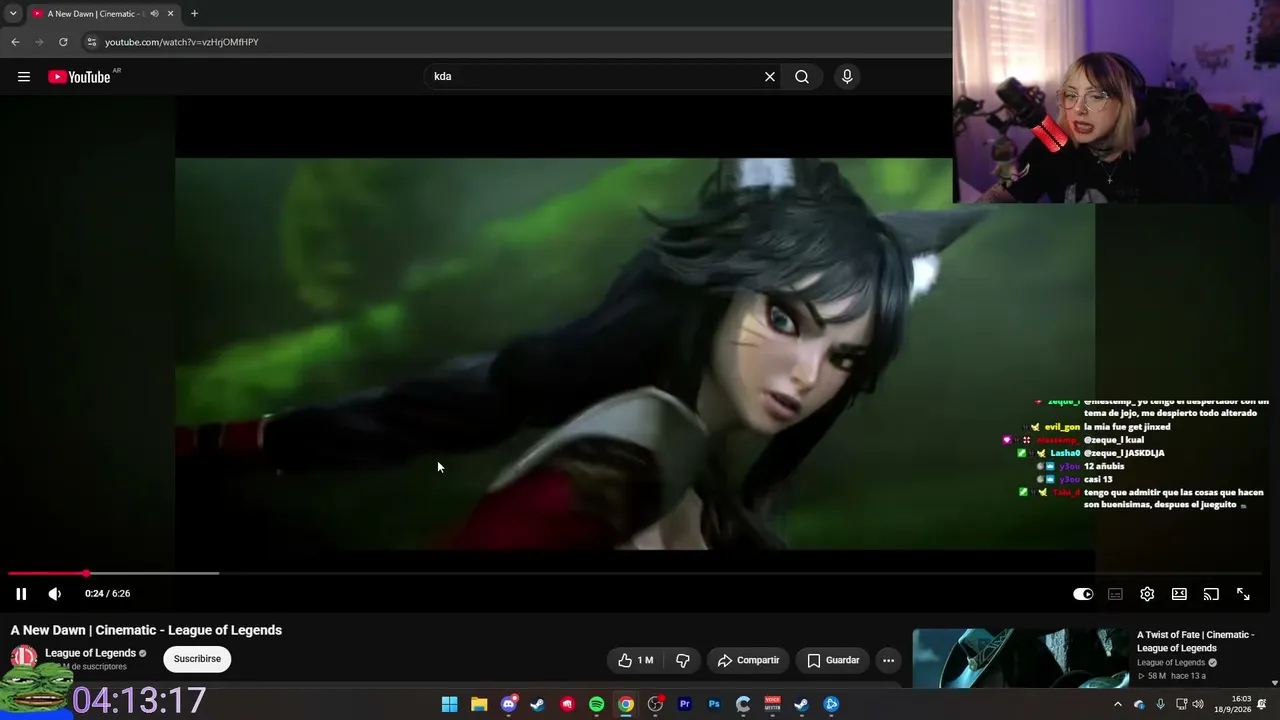Show hidden system tray icons chevron
This screenshot has width=1280, height=720.
[x=1118, y=704]
